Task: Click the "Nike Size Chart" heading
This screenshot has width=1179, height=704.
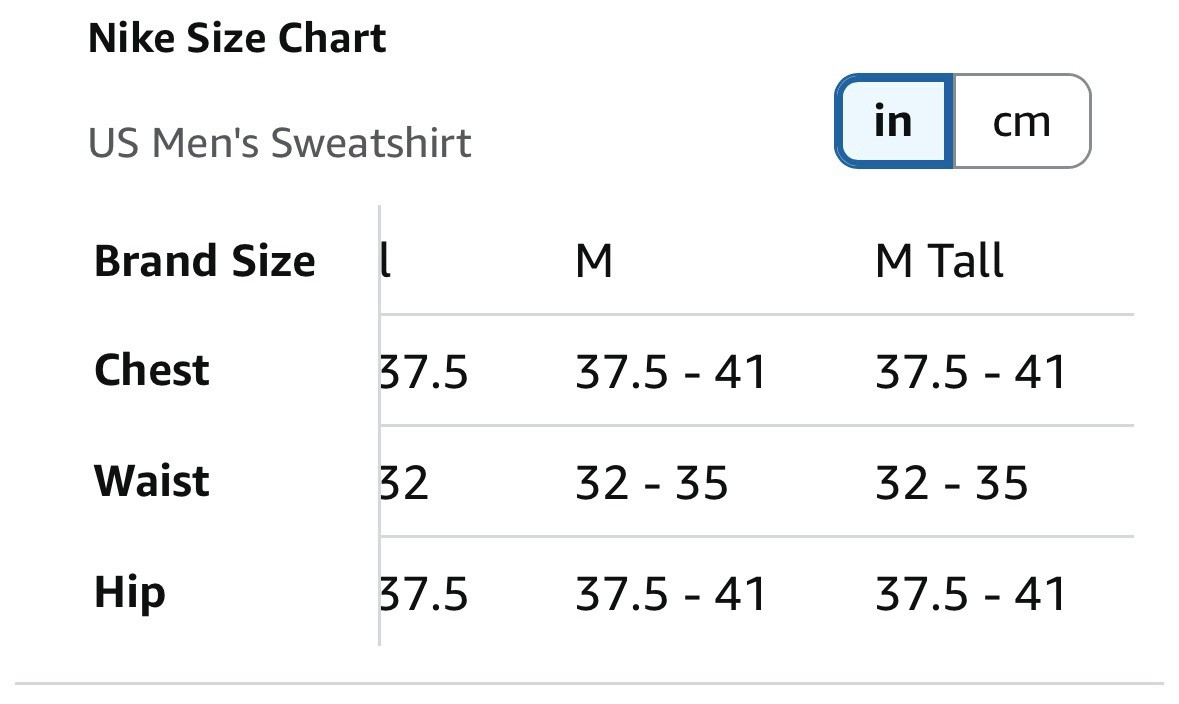Action: (x=237, y=39)
